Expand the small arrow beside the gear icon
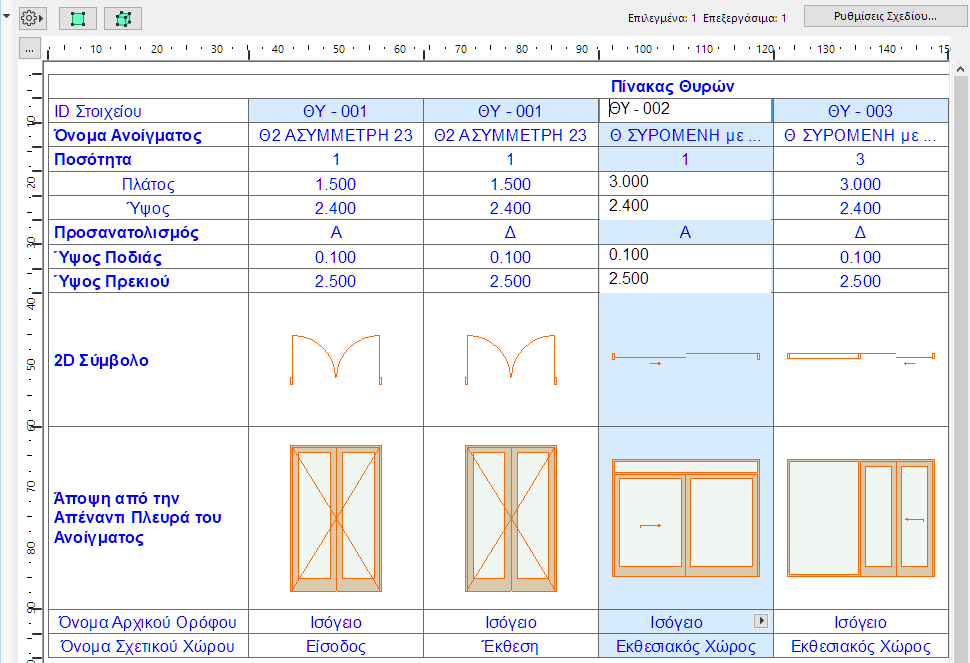Viewport: 970px width, 663px height. 43,17
